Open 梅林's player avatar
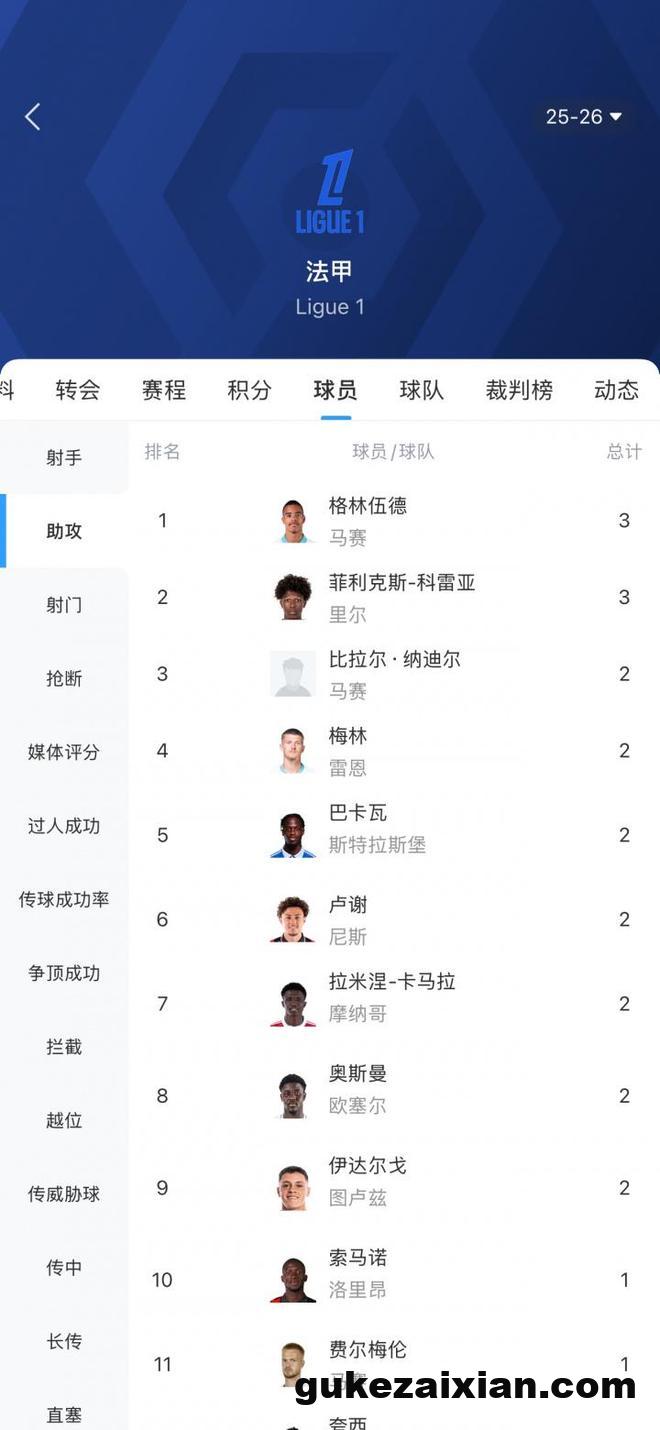This screenshot has height=1430, width=660. coord(293,751)
